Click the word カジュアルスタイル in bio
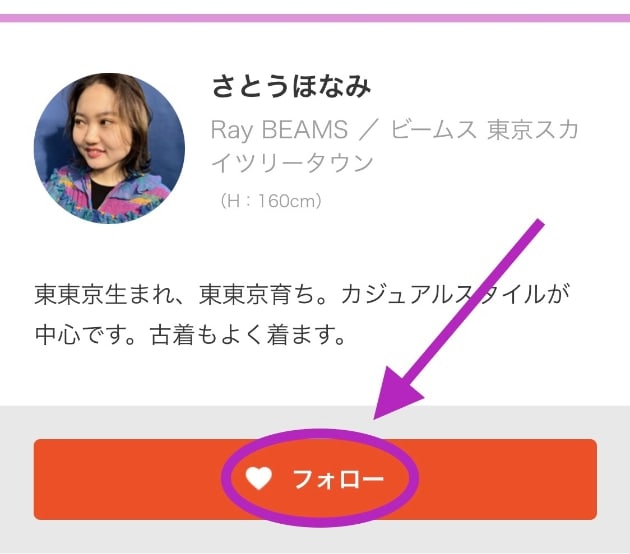The width and height of the screenshot is (630, 554). click(444, 294)
